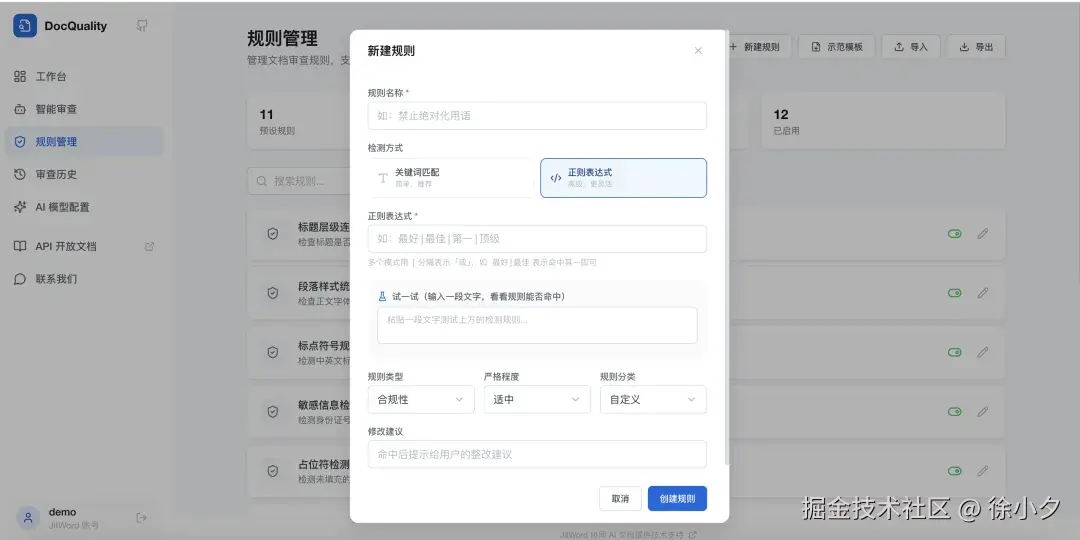
Task: Click the external link icon beside API 开放文档
Action: (149, 247)
